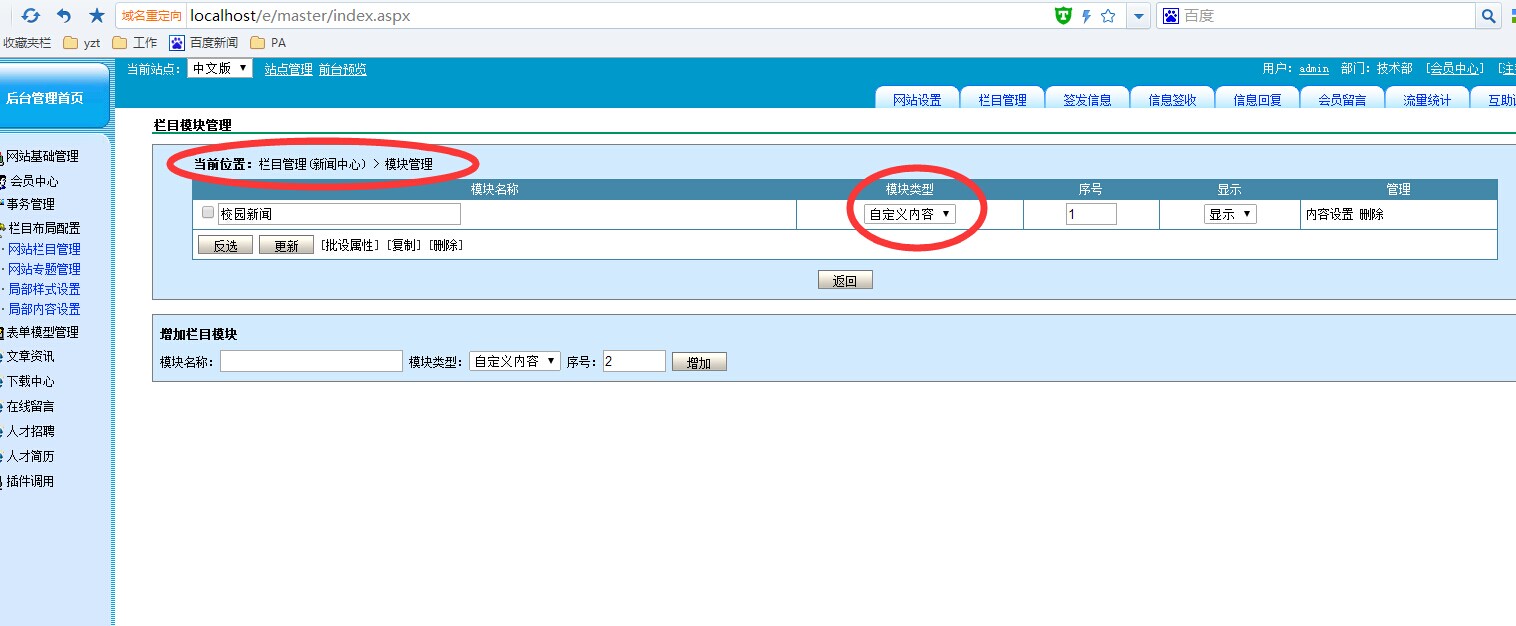Screen dimensions: 1516x626
Task: Click the 前台预览 link
Action: tap(342, 69)
